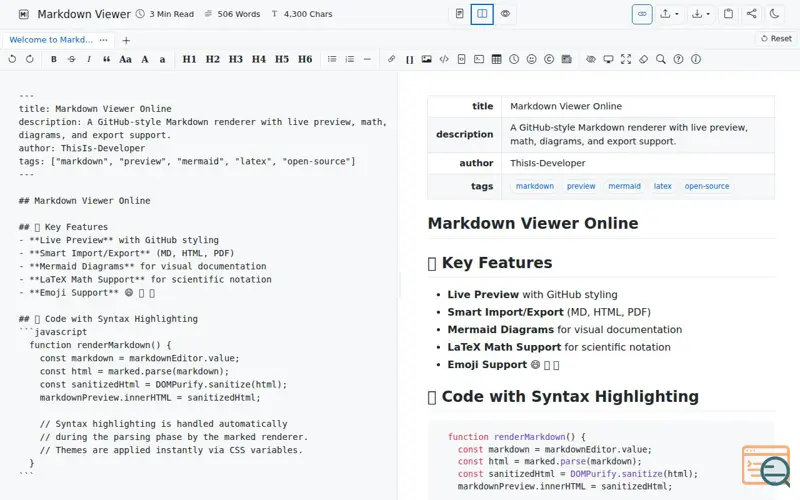Screen dimensions: 800x500
Task: Insert a Heading 6 with H6
Action: pyautogui.click(x=305, y=59)
